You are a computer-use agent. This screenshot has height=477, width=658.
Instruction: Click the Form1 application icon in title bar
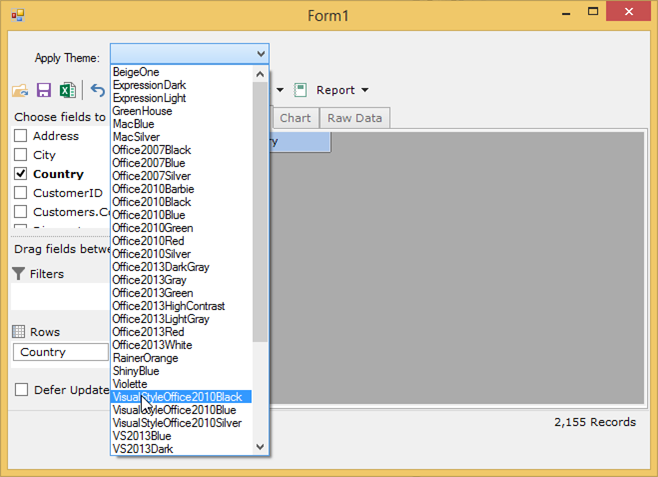(17, 14)
